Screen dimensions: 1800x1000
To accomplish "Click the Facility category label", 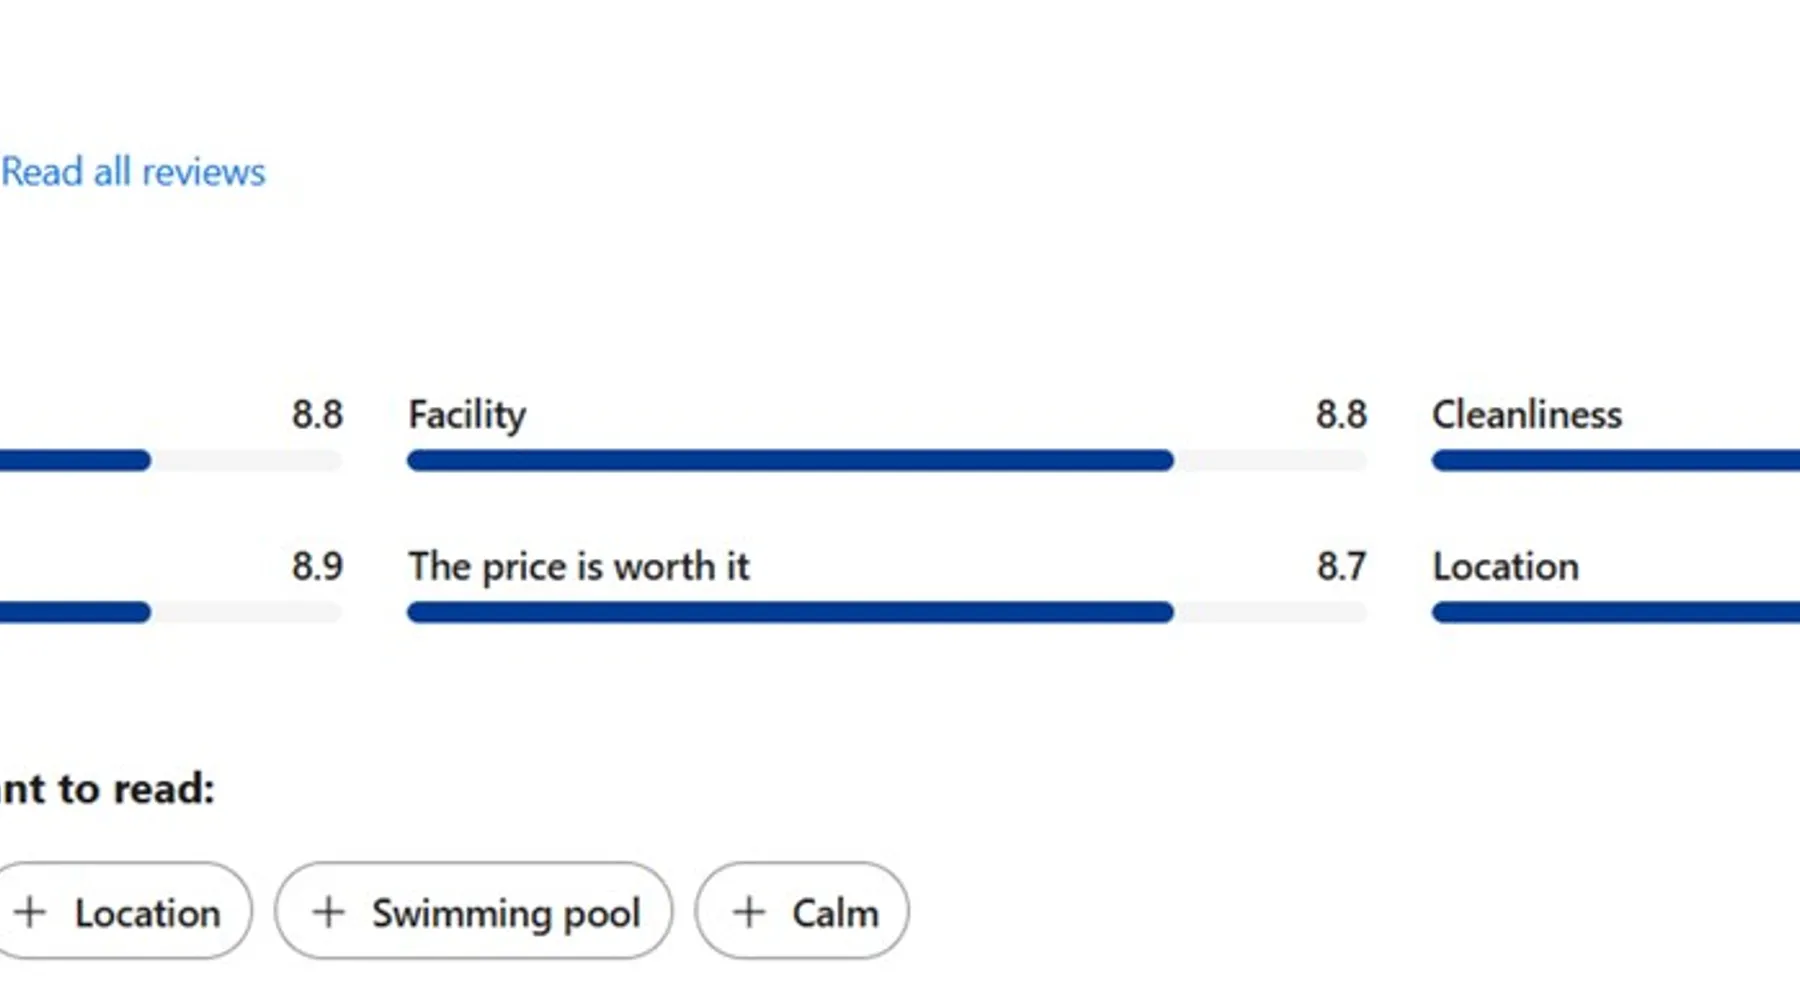I will pyautogui.click(x=467, y=415).
